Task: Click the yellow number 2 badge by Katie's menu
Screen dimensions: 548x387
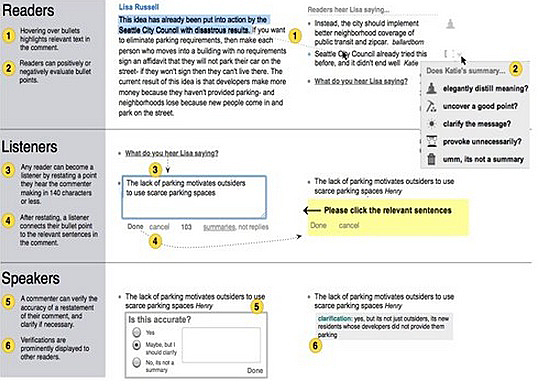Action: (x=515, y=69)
